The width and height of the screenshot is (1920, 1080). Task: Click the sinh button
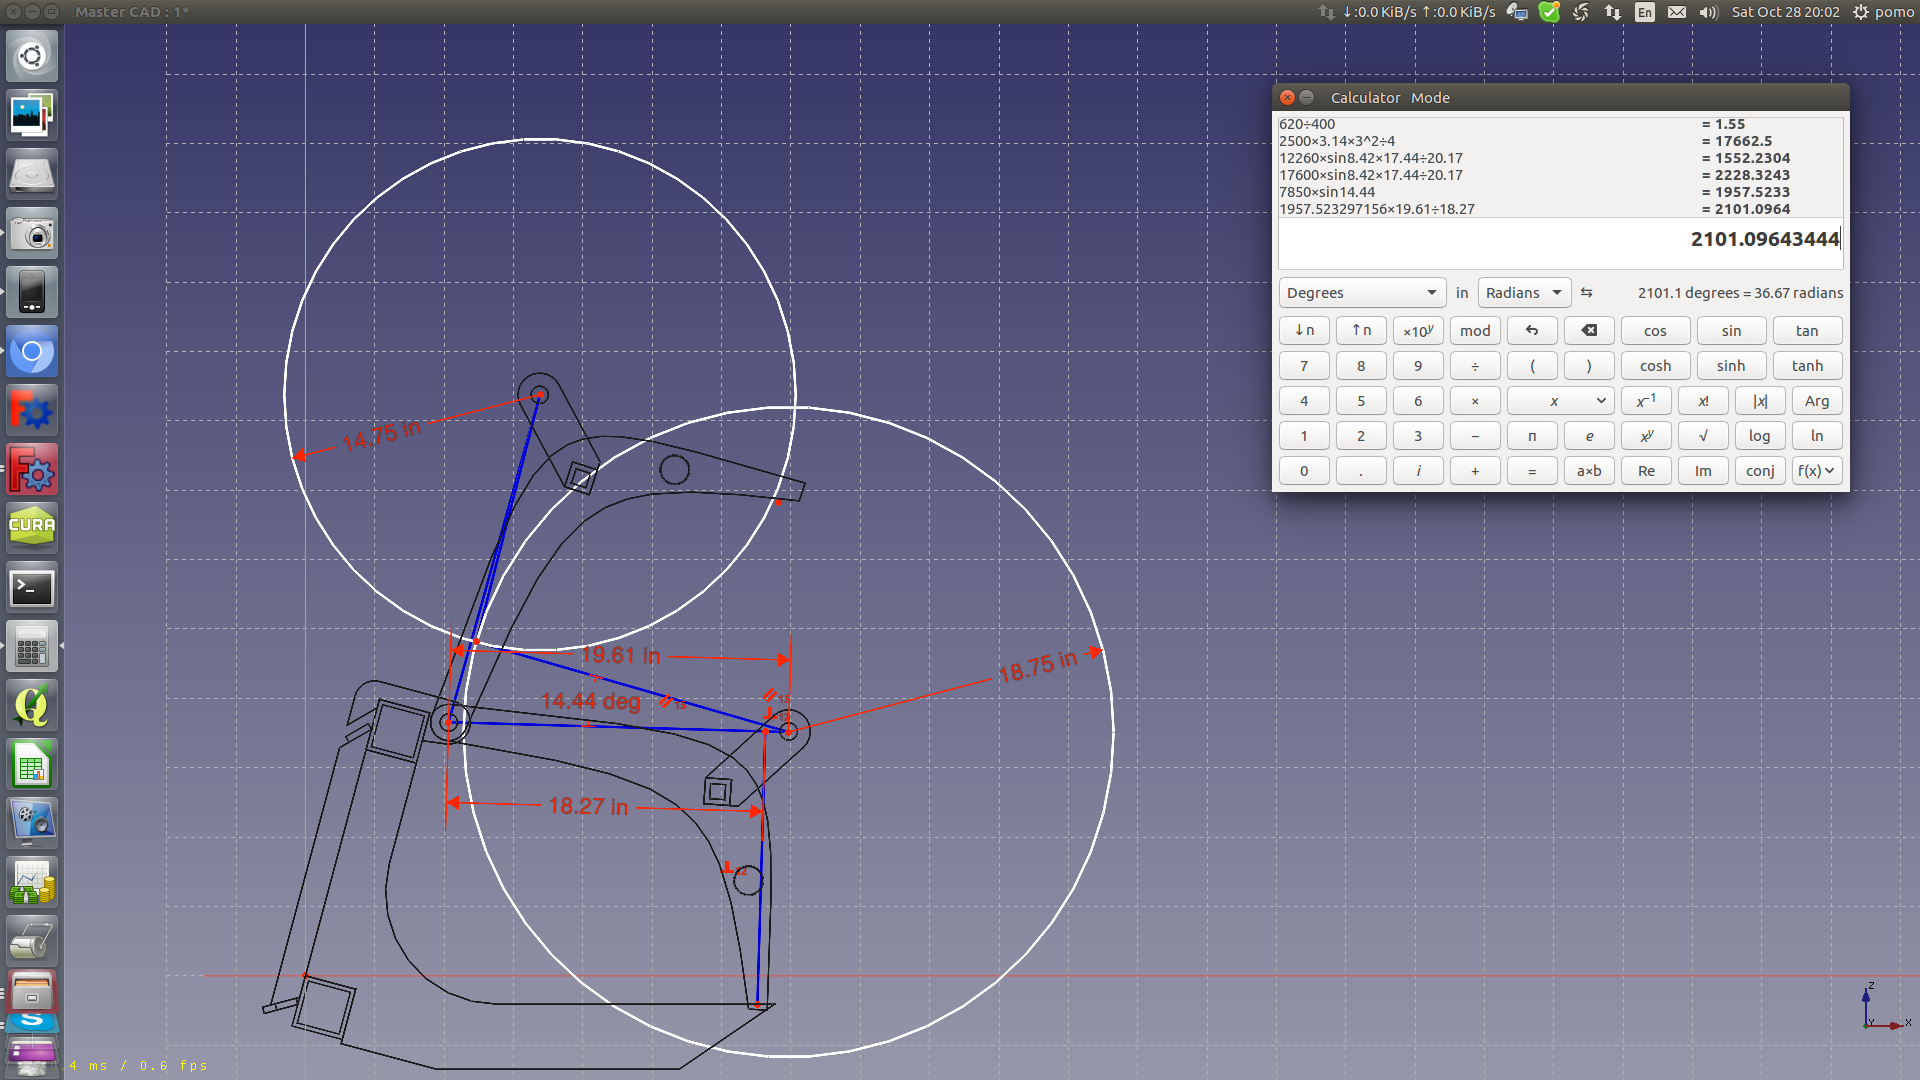tap(1731, 366)
